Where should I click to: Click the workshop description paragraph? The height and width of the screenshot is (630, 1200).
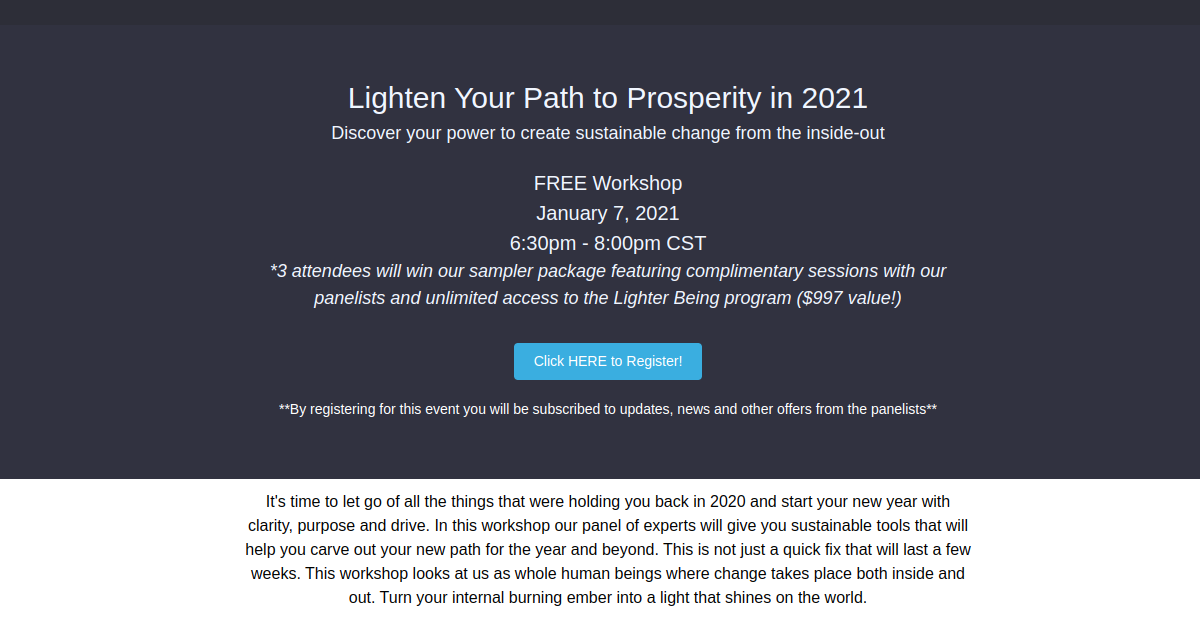pyautogui.click(x=607, y=549)
